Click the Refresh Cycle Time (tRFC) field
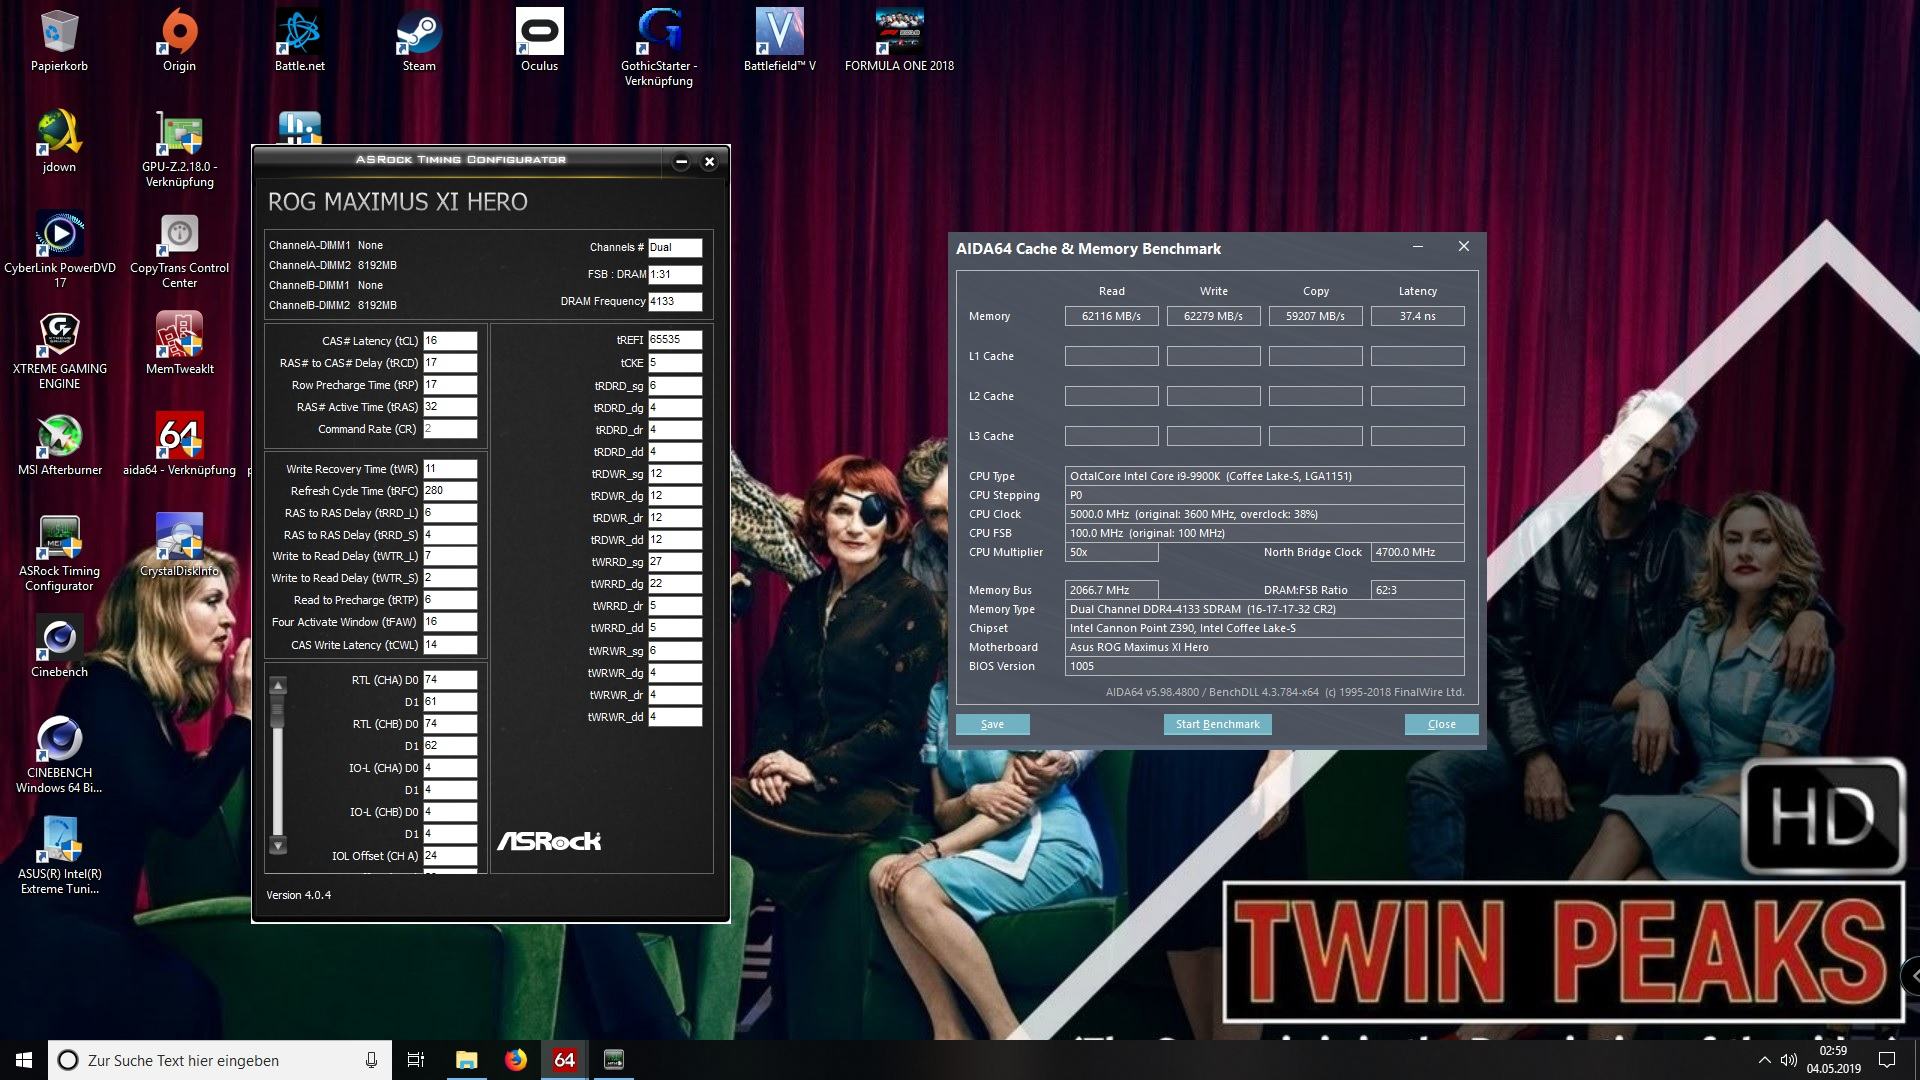This screenshot has width=1920, height=1080. 449,491
